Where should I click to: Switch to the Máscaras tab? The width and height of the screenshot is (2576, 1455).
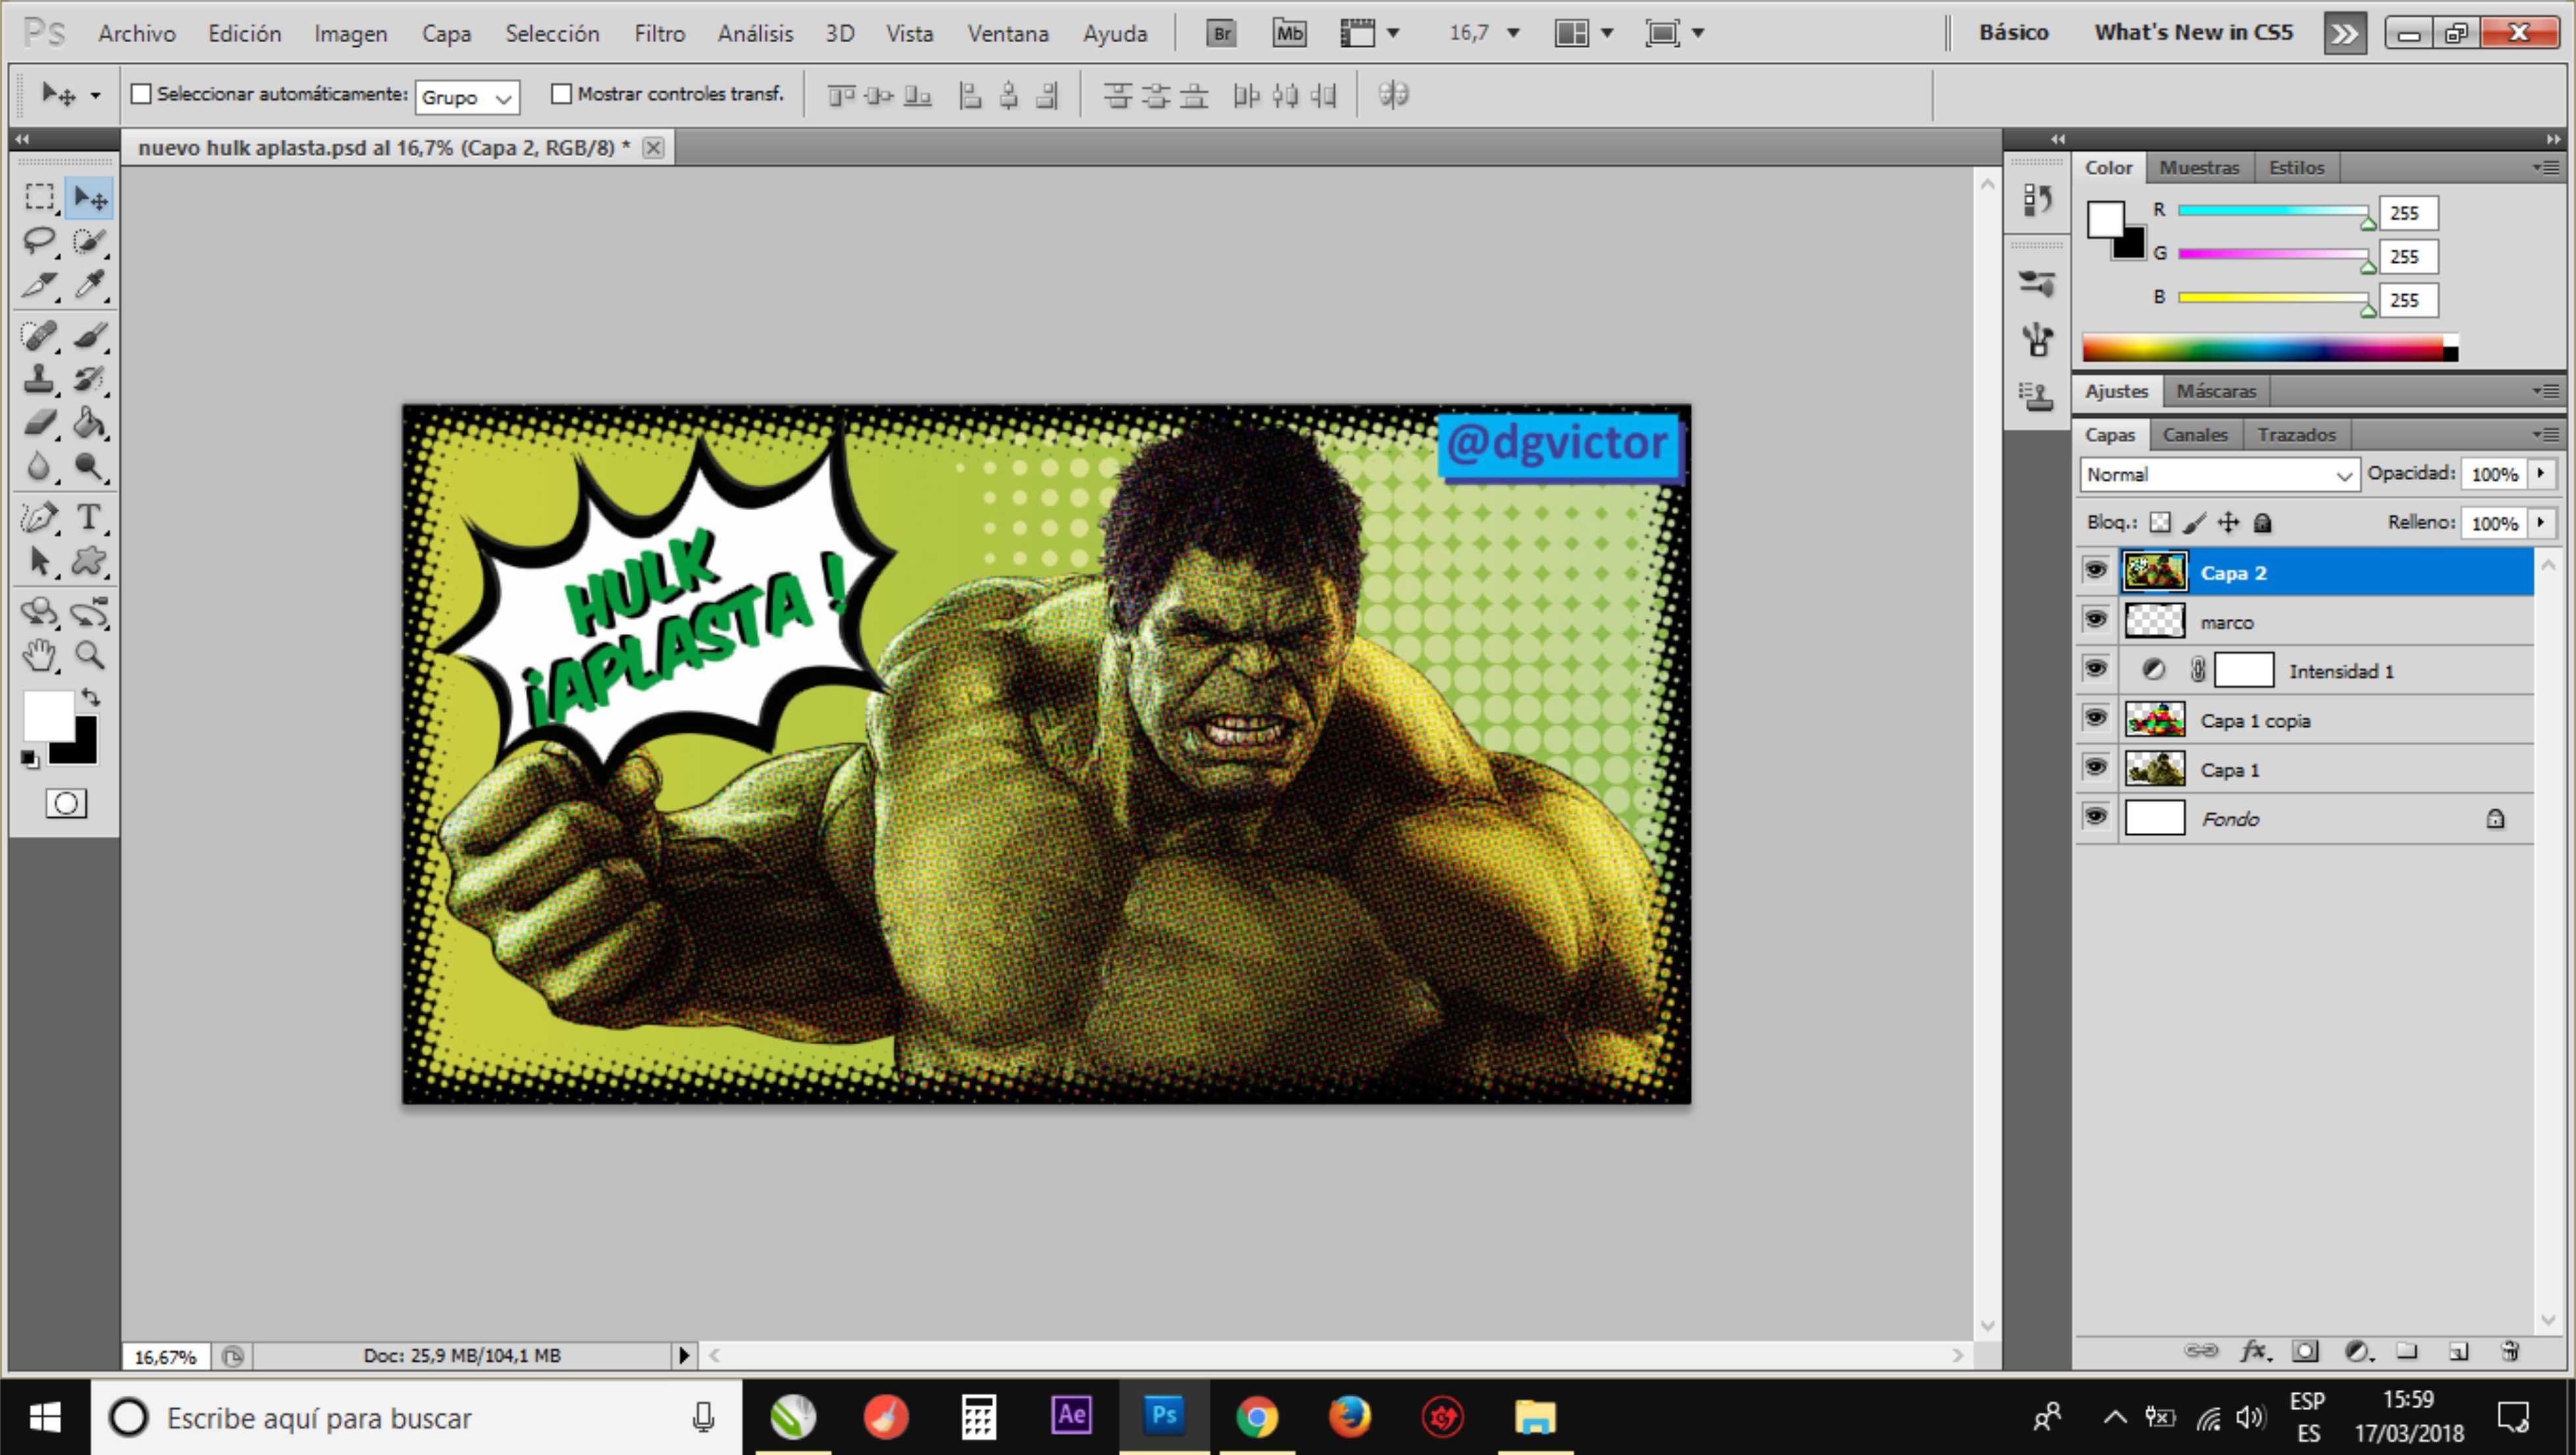tap(2216, 391)
